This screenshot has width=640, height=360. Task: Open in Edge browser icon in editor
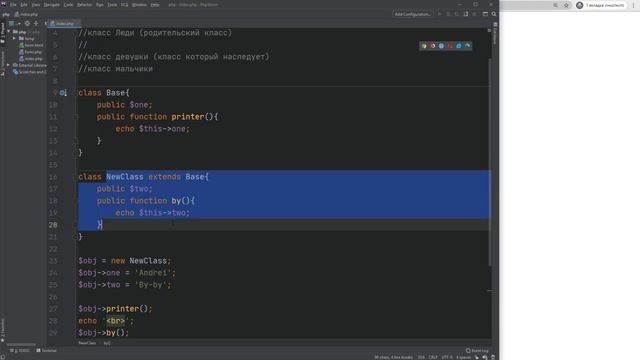click(x=467, y=46)
